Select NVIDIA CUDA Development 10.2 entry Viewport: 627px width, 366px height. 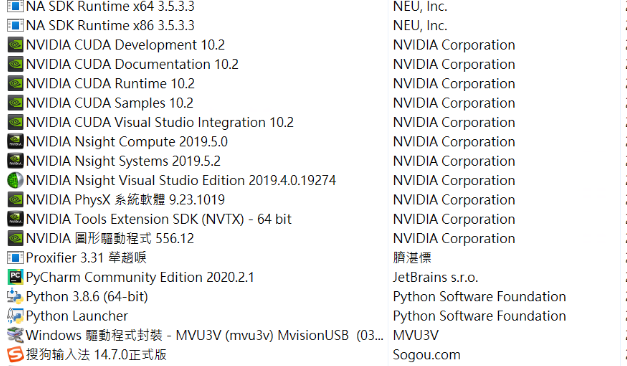click(125, 45)
